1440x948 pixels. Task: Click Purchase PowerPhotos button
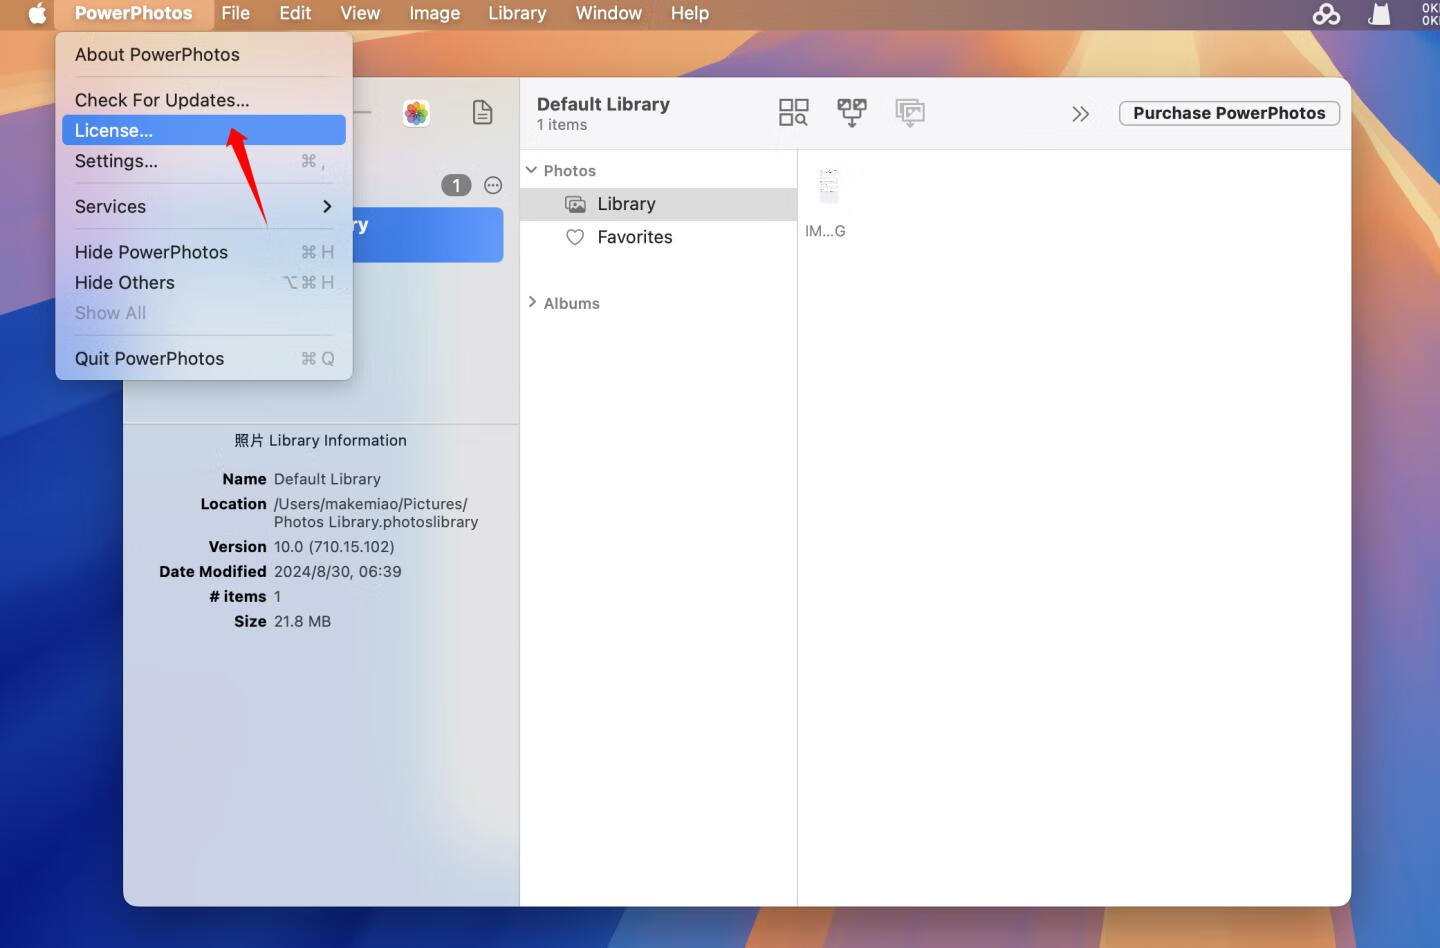pos(1229,113)
